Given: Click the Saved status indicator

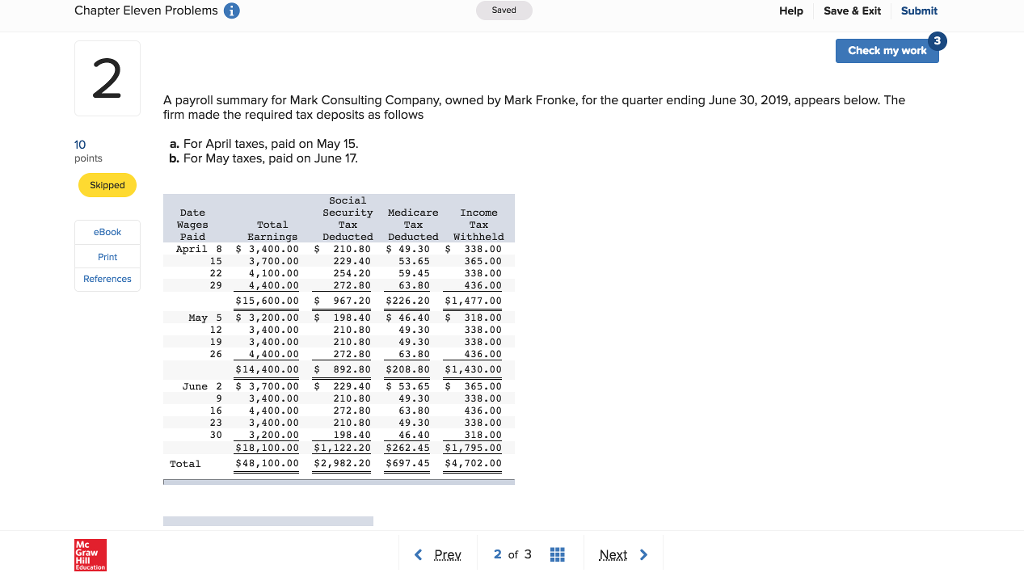Looking at the screenshot, I should click(504, 9).
